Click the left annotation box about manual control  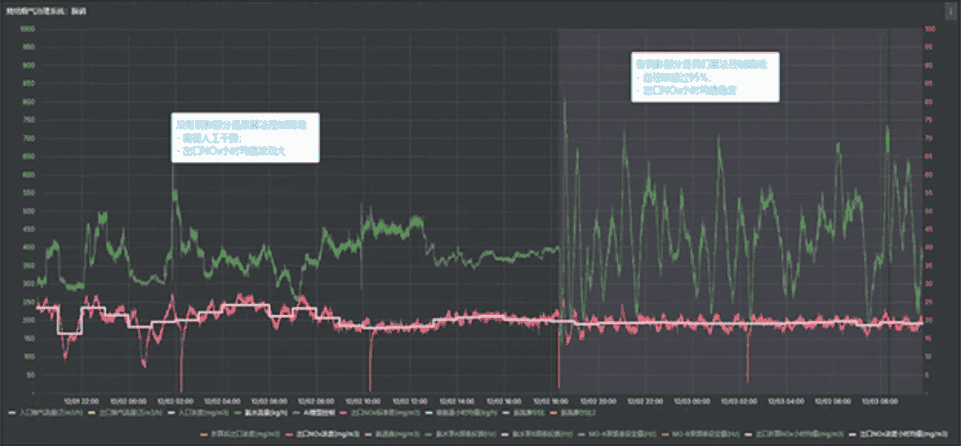click(246, 138)
